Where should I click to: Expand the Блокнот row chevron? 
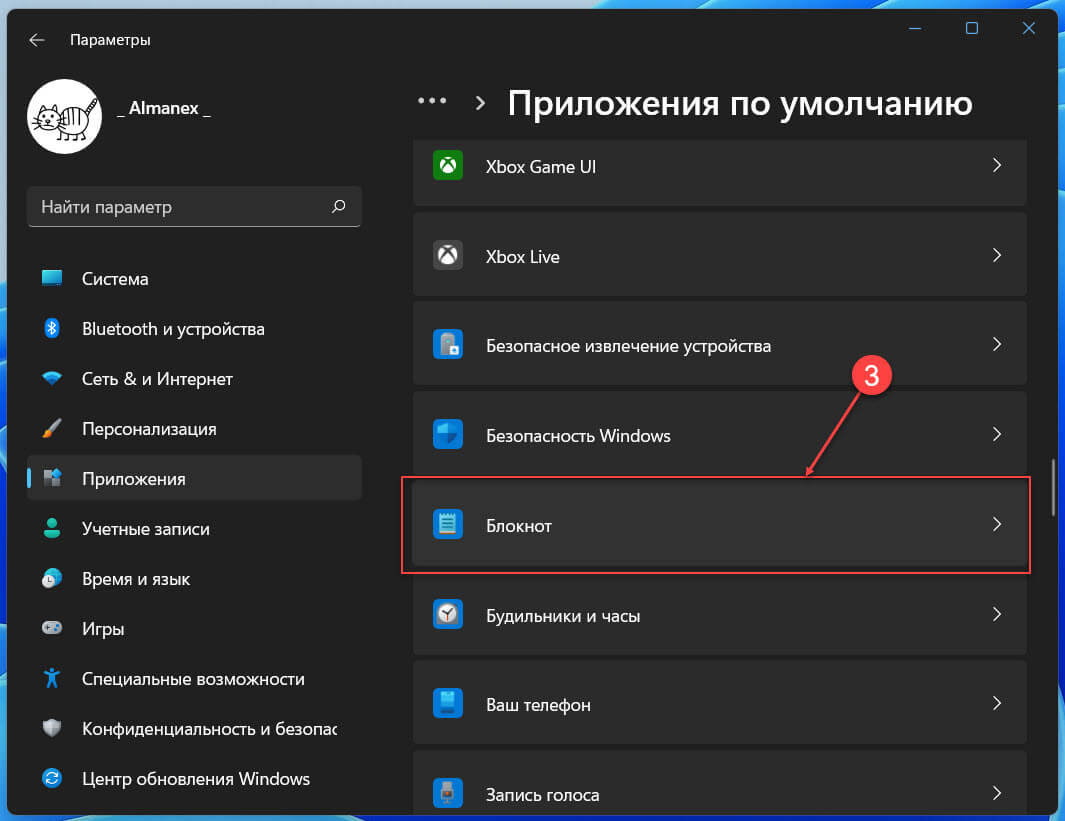[996, 524]
